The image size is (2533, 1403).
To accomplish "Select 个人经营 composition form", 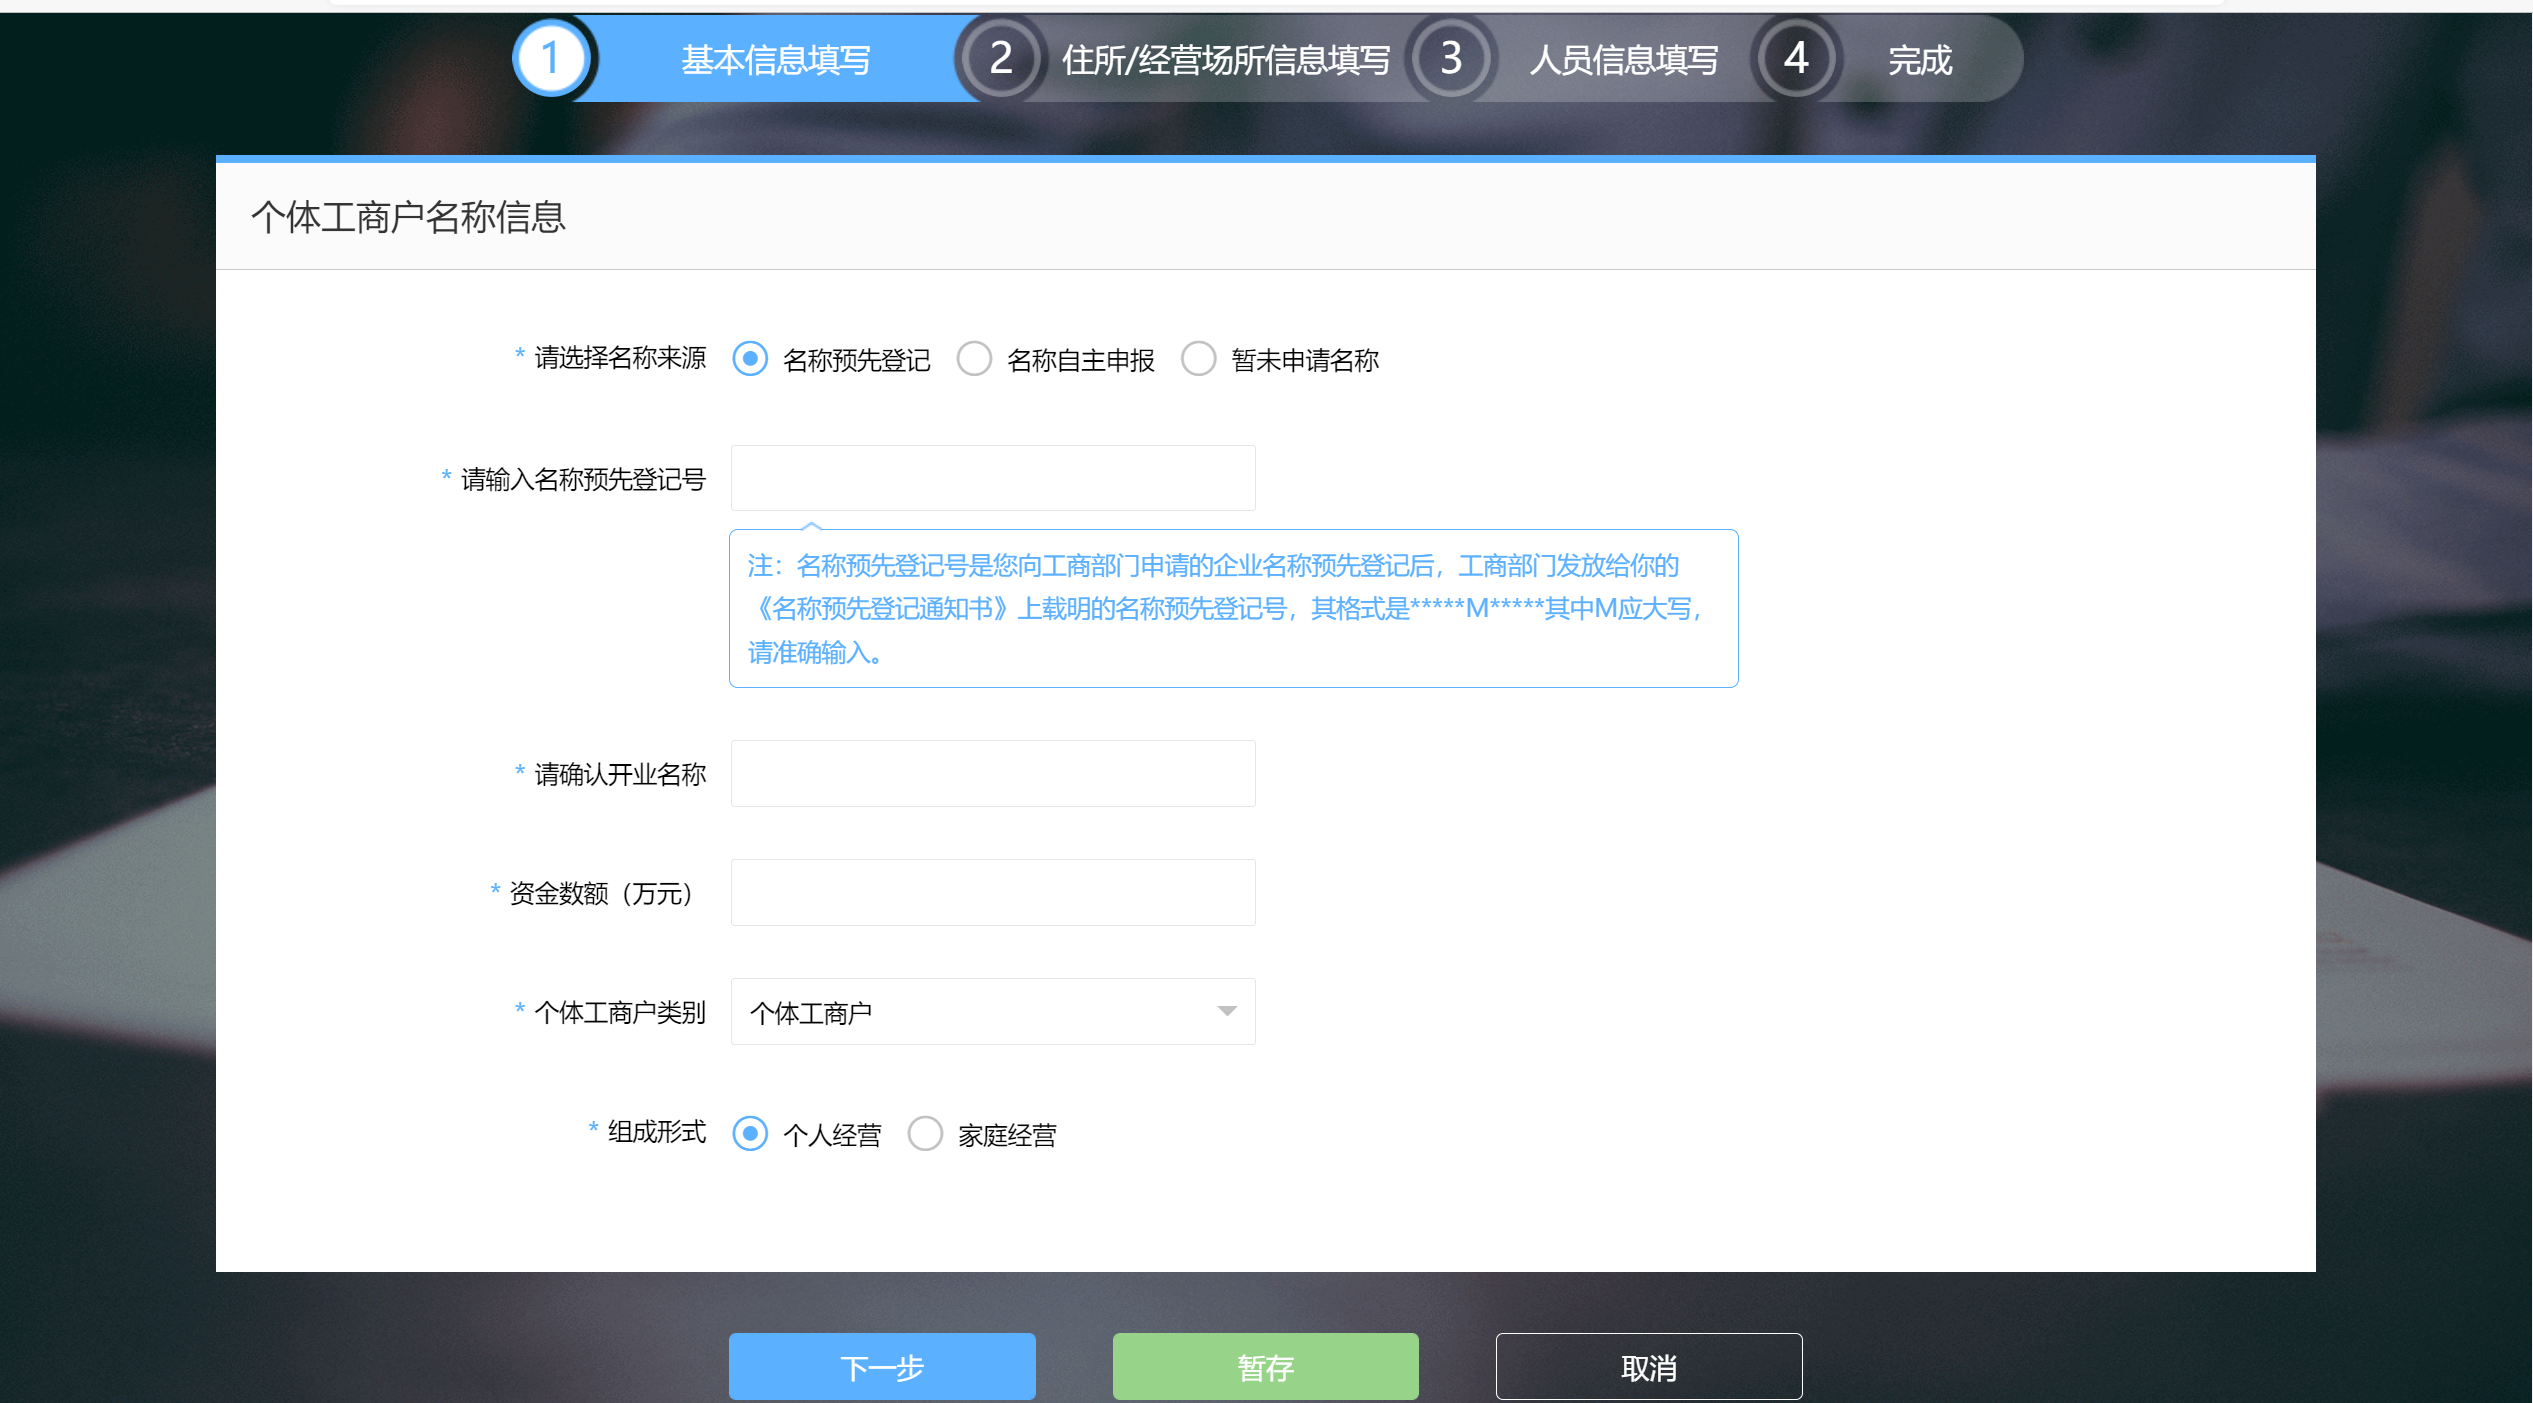I will pyautogui.click(x=750, y=1134).
